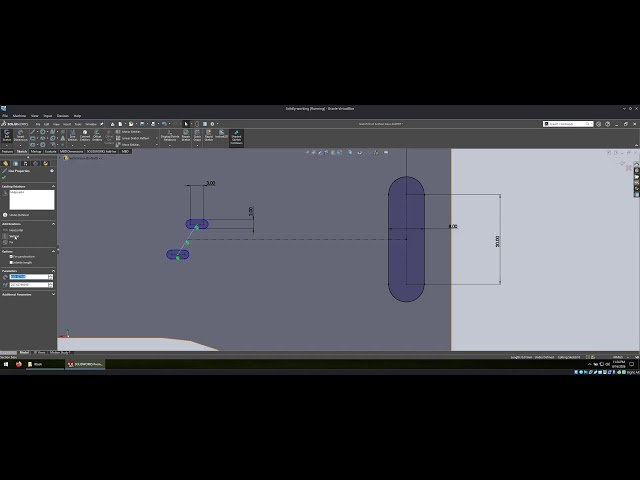Open VirtualBox Devices menu
The width and height of the screenshot is (640, 480).
pos(63,116)
